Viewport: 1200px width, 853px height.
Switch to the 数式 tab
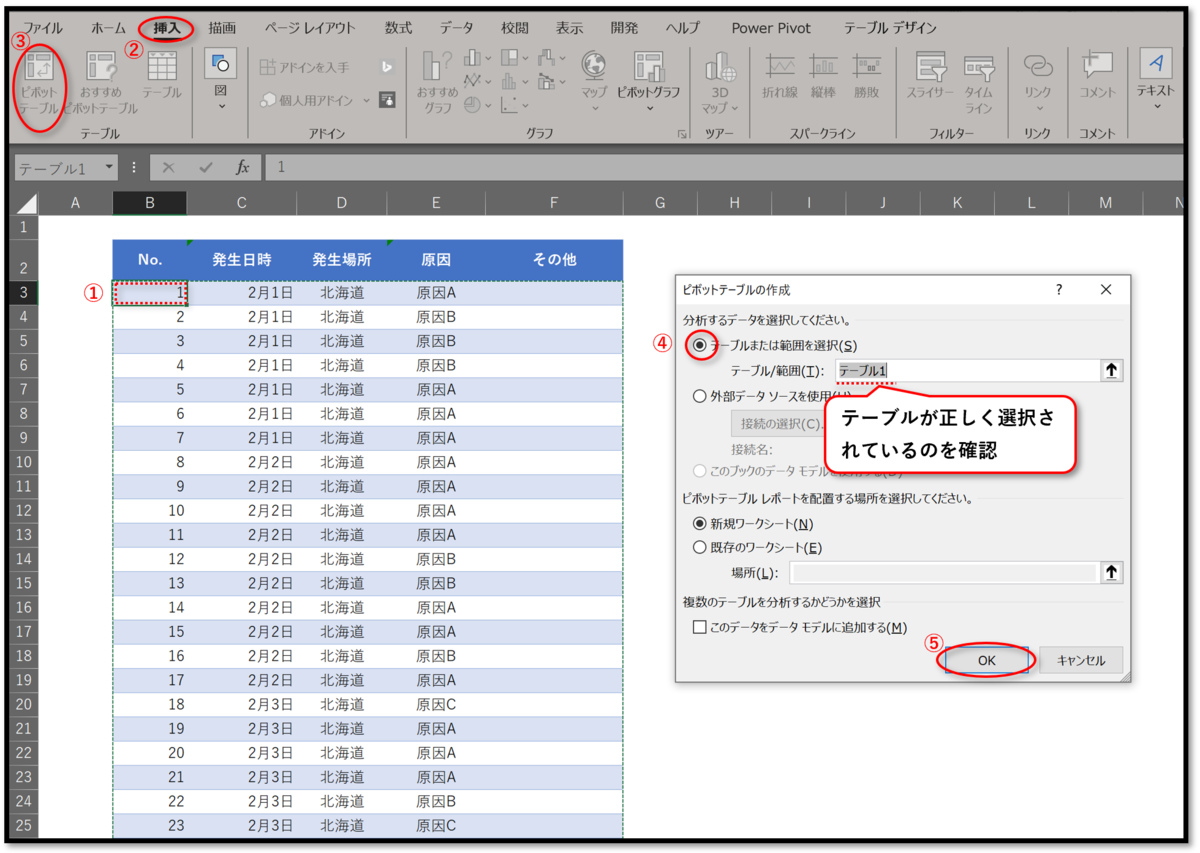coord(398,28)
